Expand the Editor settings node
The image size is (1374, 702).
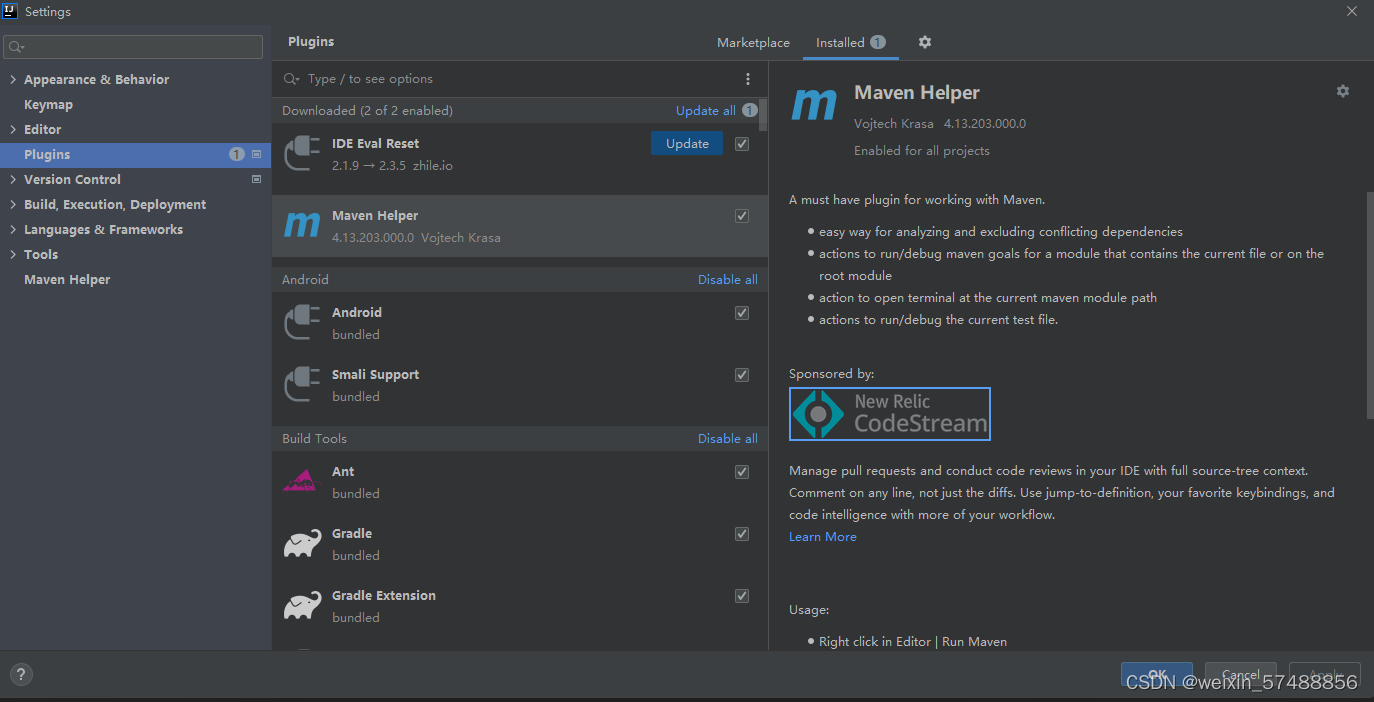13,129
